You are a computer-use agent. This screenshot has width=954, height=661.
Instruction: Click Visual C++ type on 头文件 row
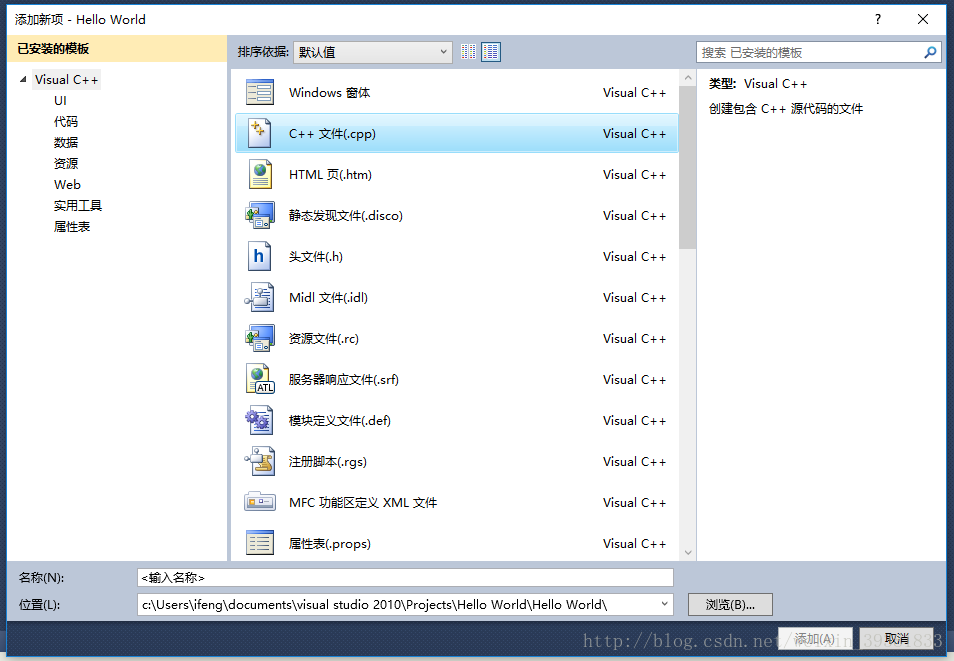pos(635,256)
